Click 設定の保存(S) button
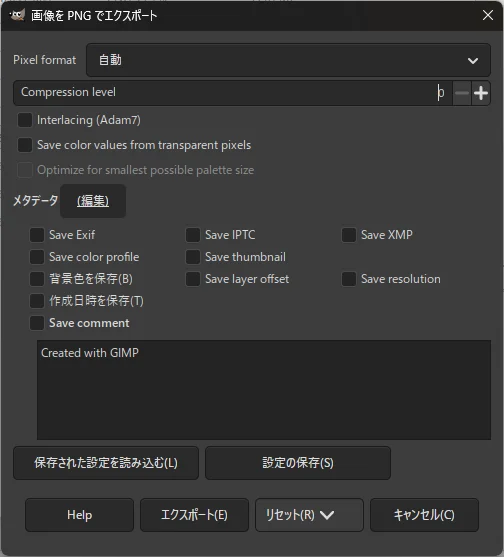The height and width of the screenshot is (557, 504). pos(298,463)
